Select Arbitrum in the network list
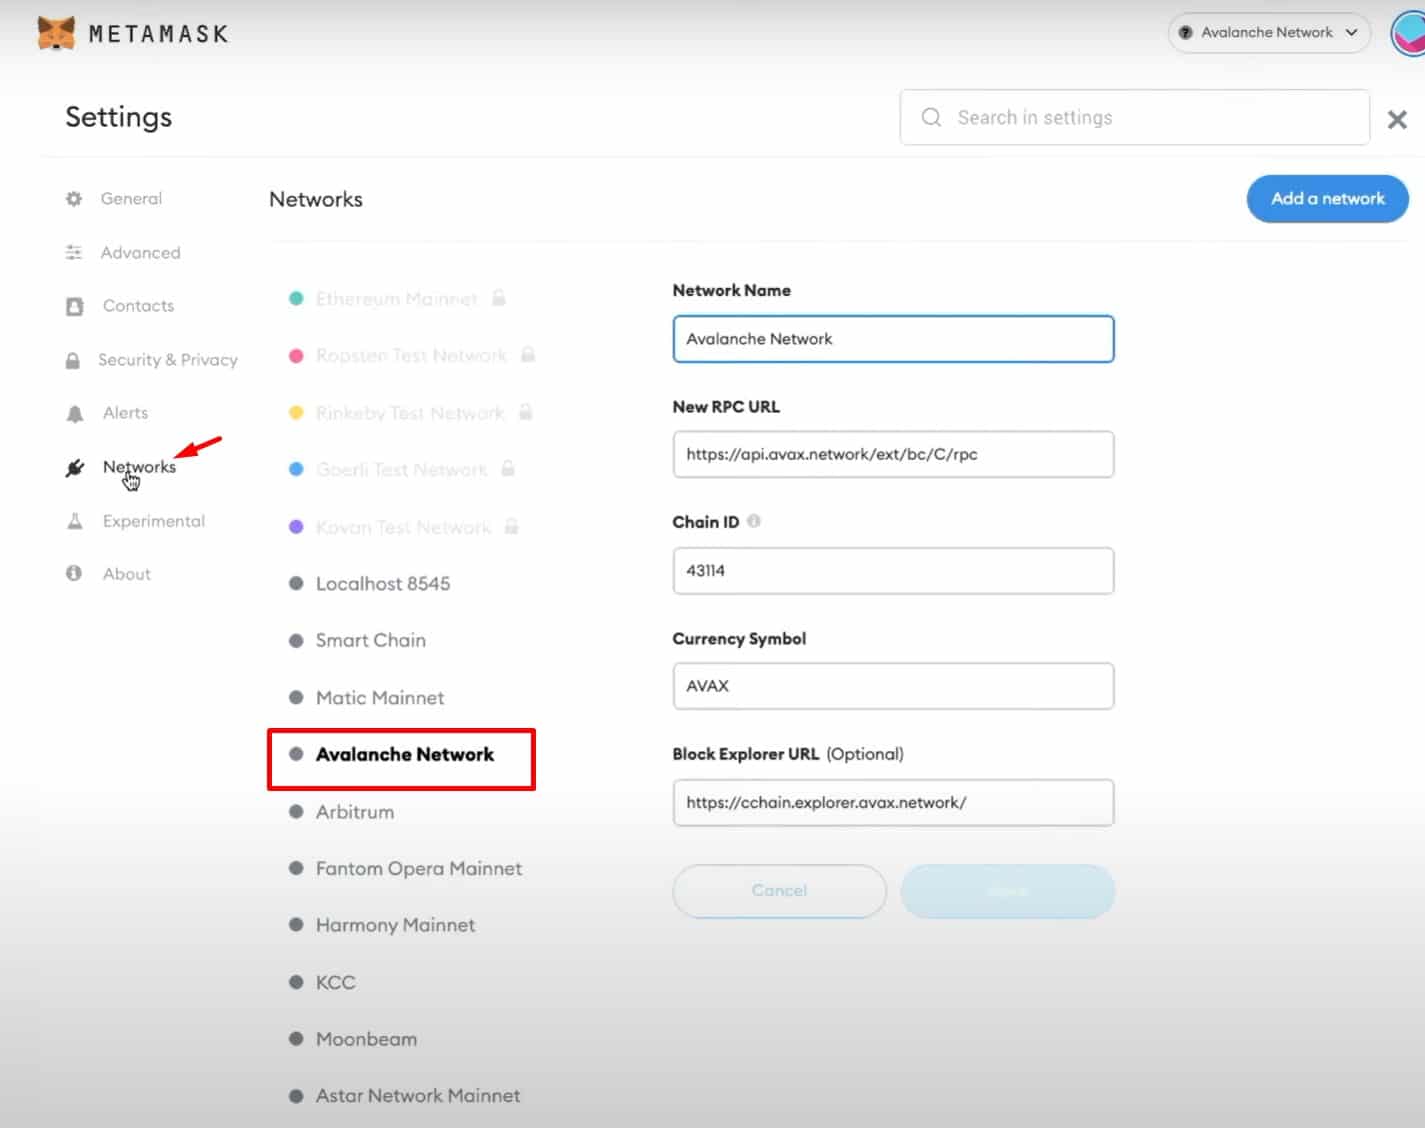This screenshot has height=1128, width=1425. click(x=355, y=812)
